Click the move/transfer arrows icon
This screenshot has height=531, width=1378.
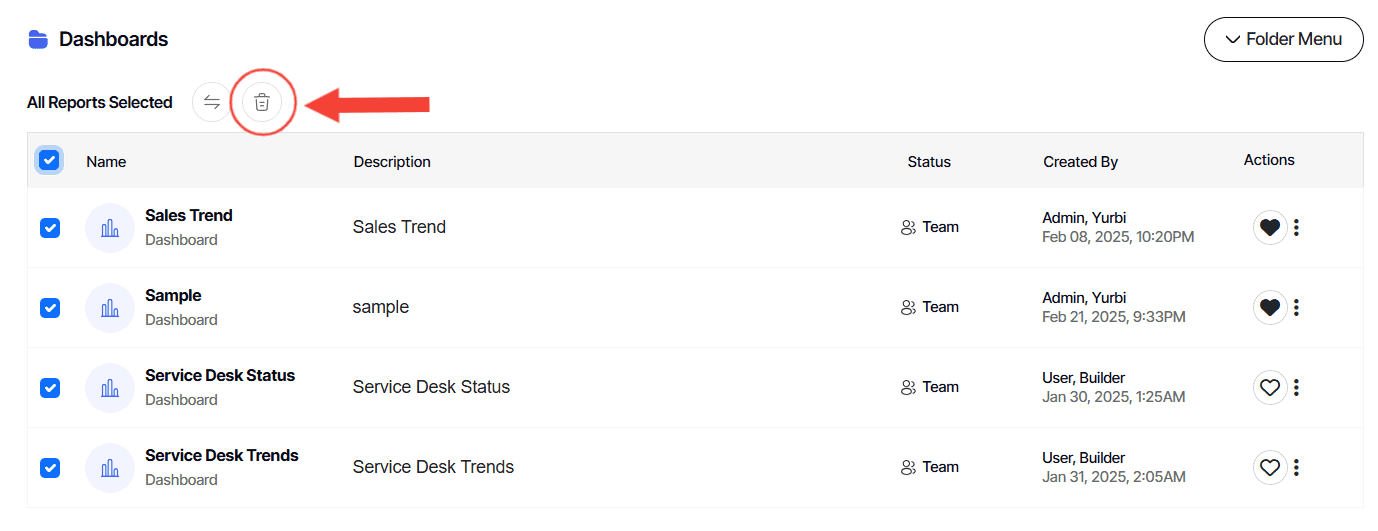(212, 102)
